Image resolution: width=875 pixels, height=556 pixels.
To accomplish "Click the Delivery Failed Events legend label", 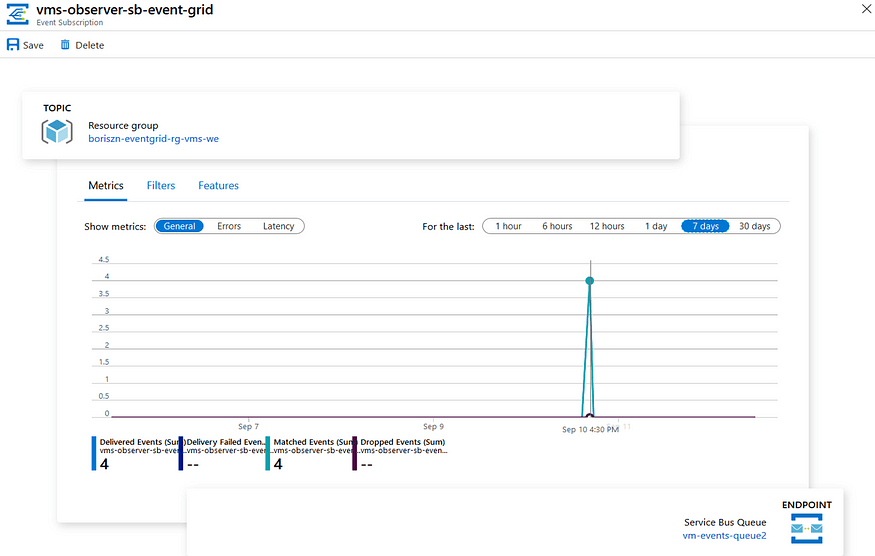I will click(225, 442).
